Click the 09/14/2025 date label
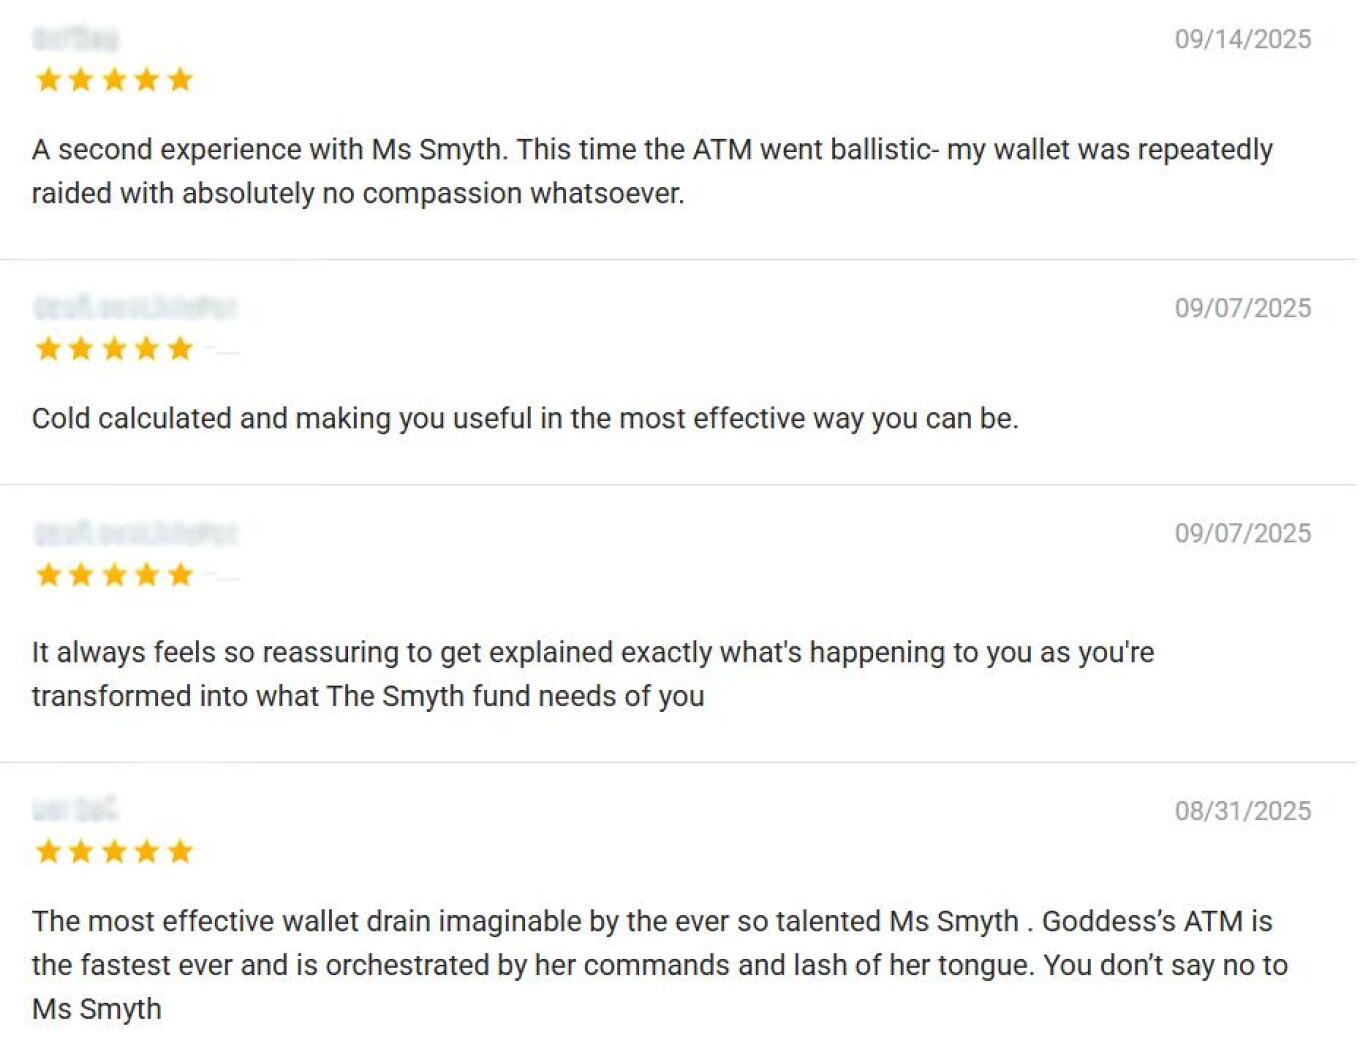 click(x=1242, y=39)
